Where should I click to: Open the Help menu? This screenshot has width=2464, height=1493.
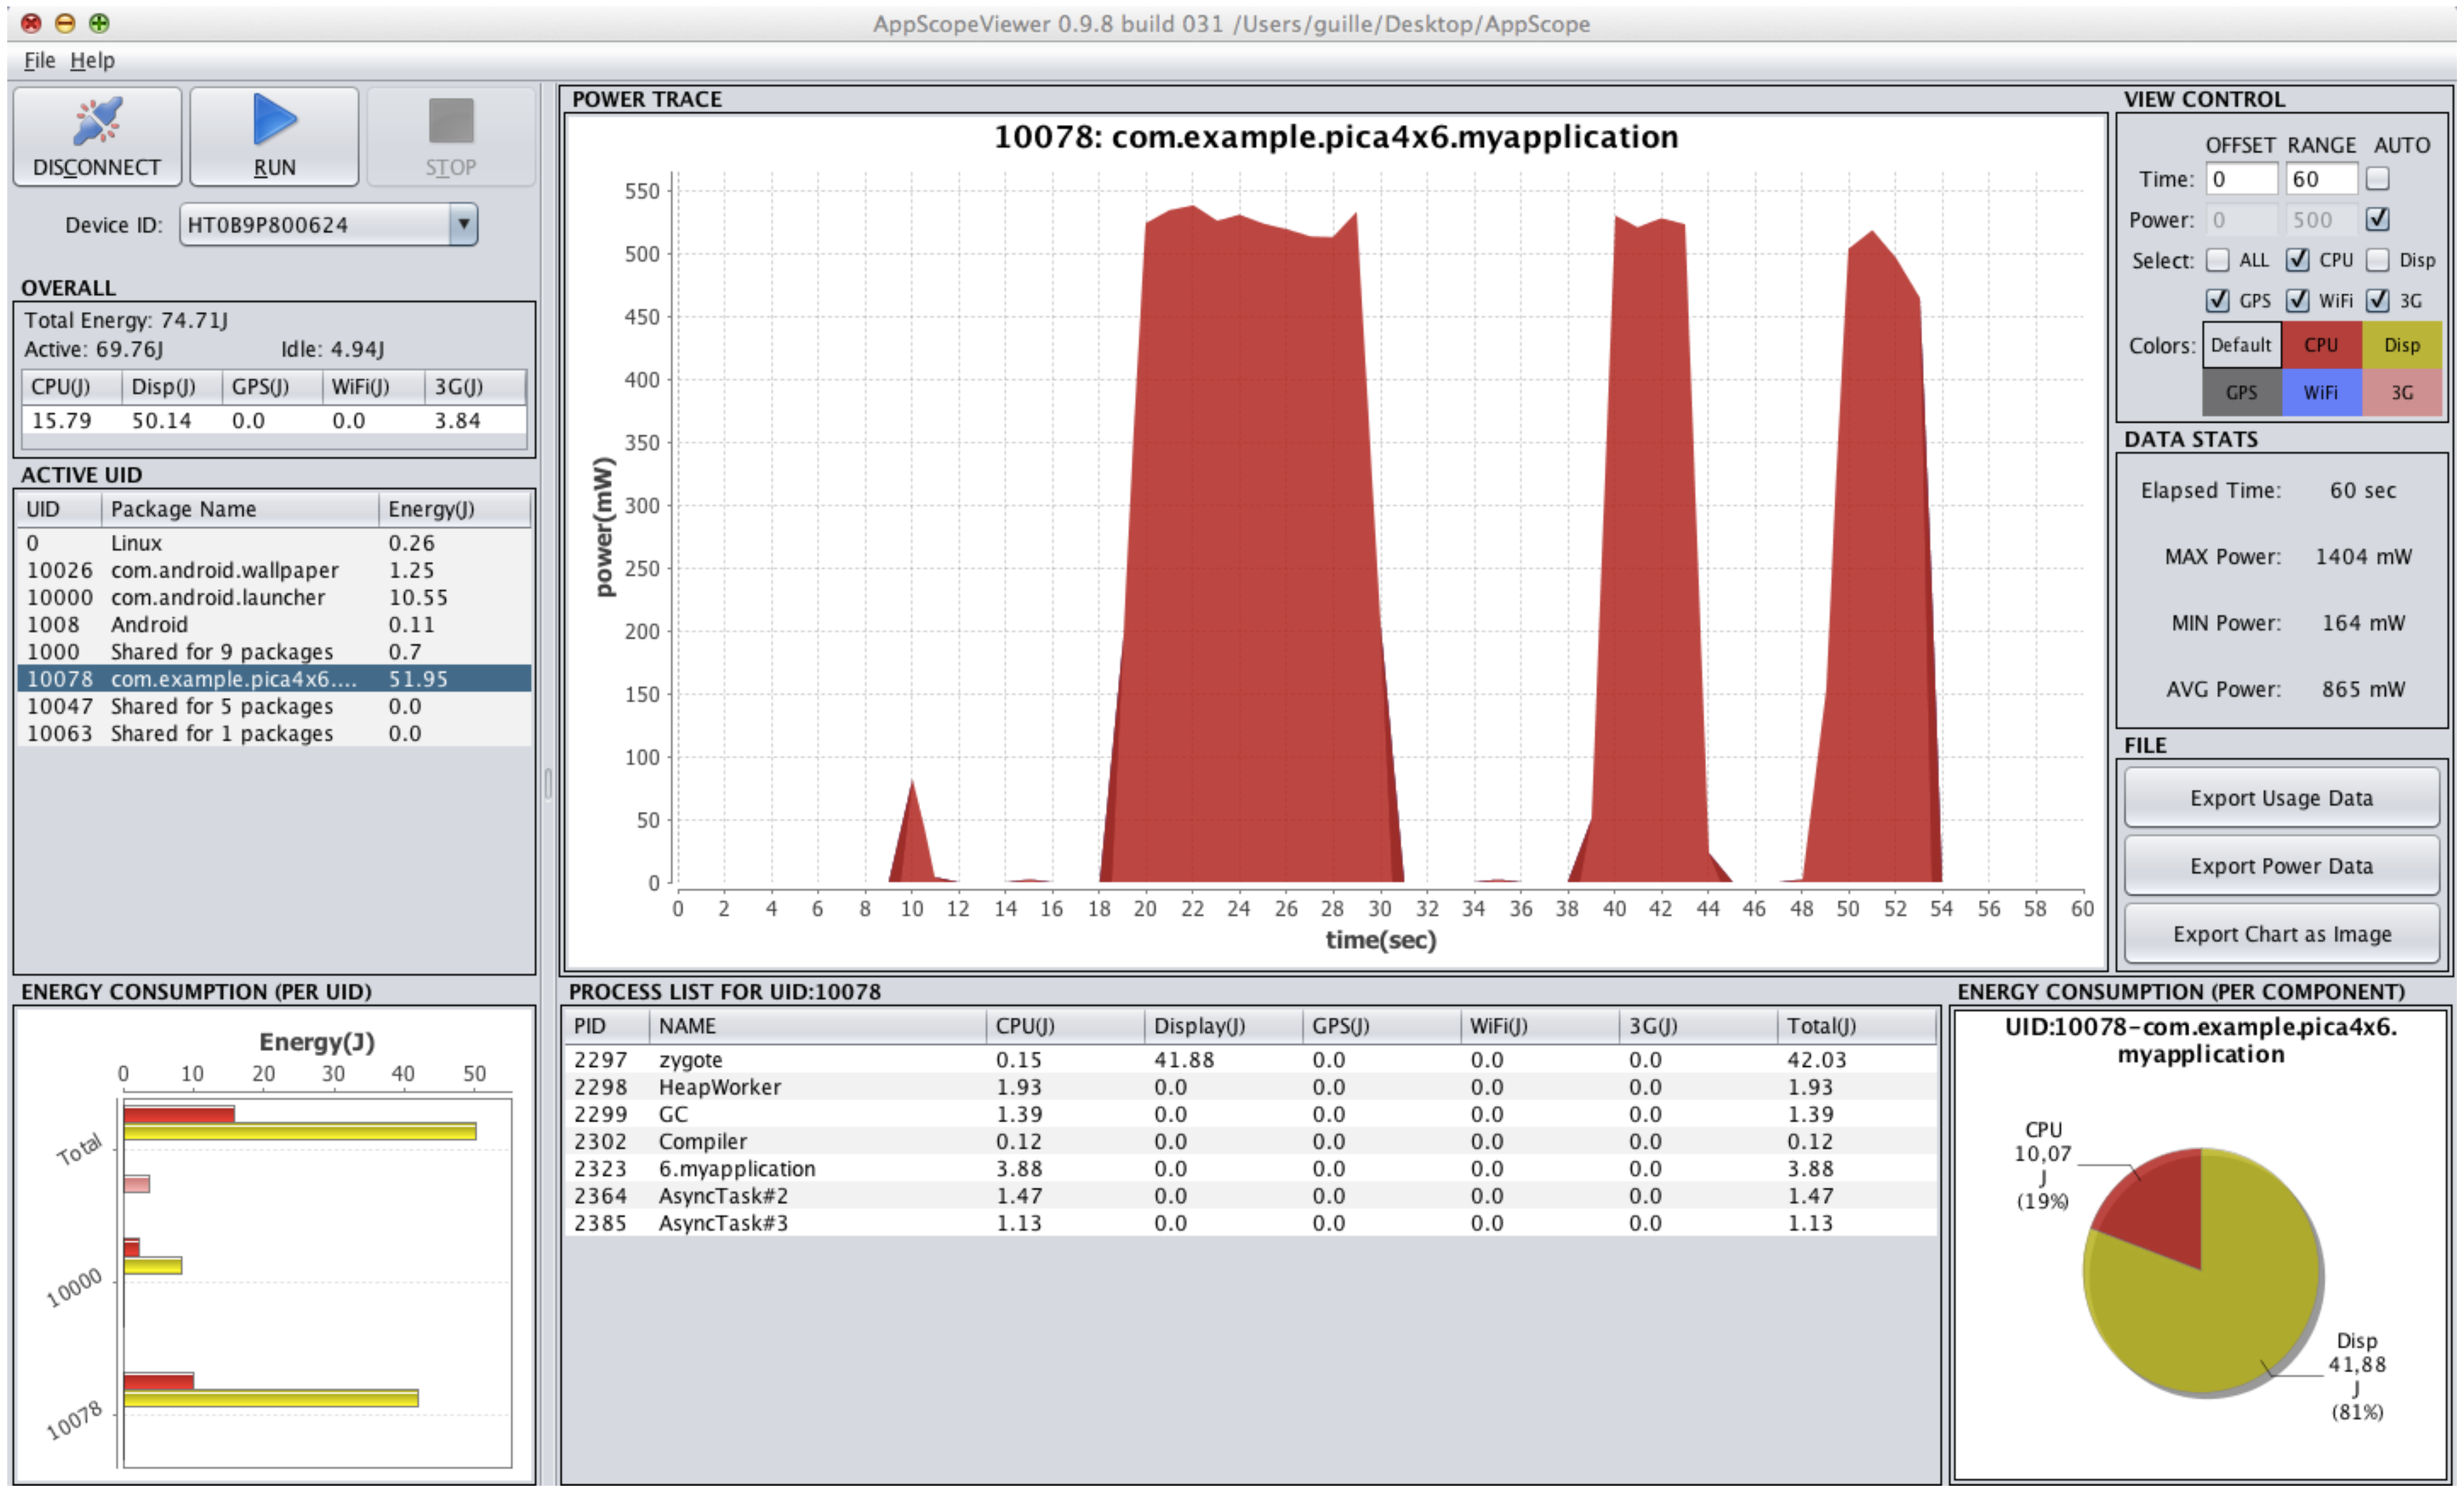click(92, 60)
